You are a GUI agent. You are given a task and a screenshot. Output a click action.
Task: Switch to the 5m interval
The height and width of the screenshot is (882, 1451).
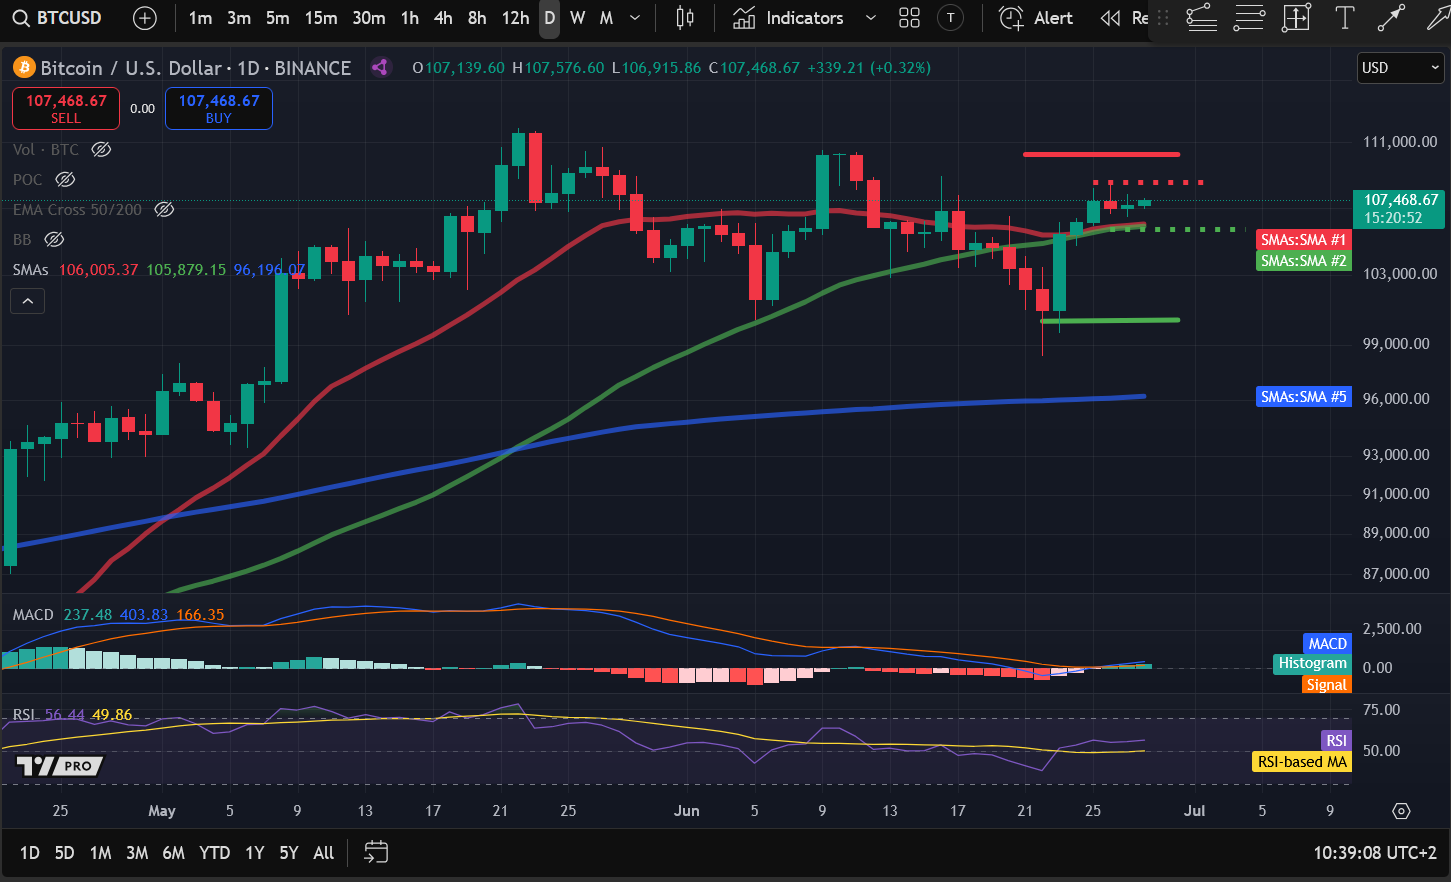(x=278, y=18)
